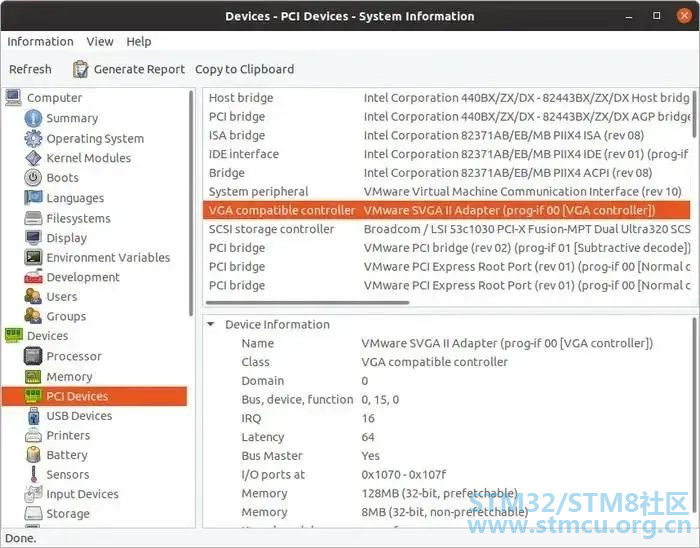Click the sidebar vertical scrollbar
This screenshot has height=548, width=700.
[x=191, y=203]
